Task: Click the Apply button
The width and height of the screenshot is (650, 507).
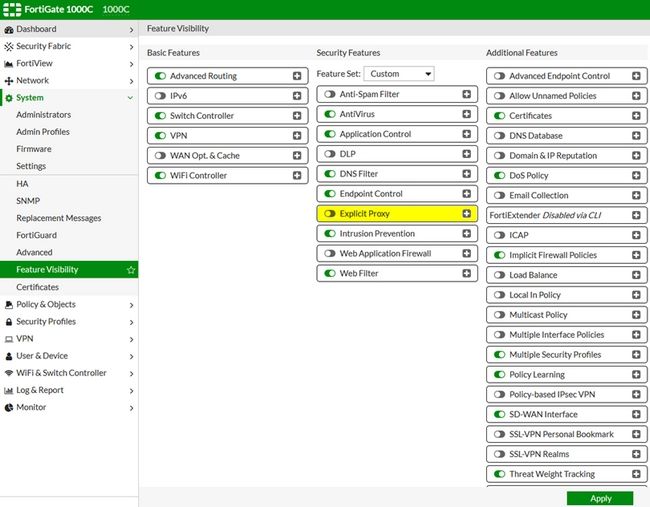Action: point(600,498)
